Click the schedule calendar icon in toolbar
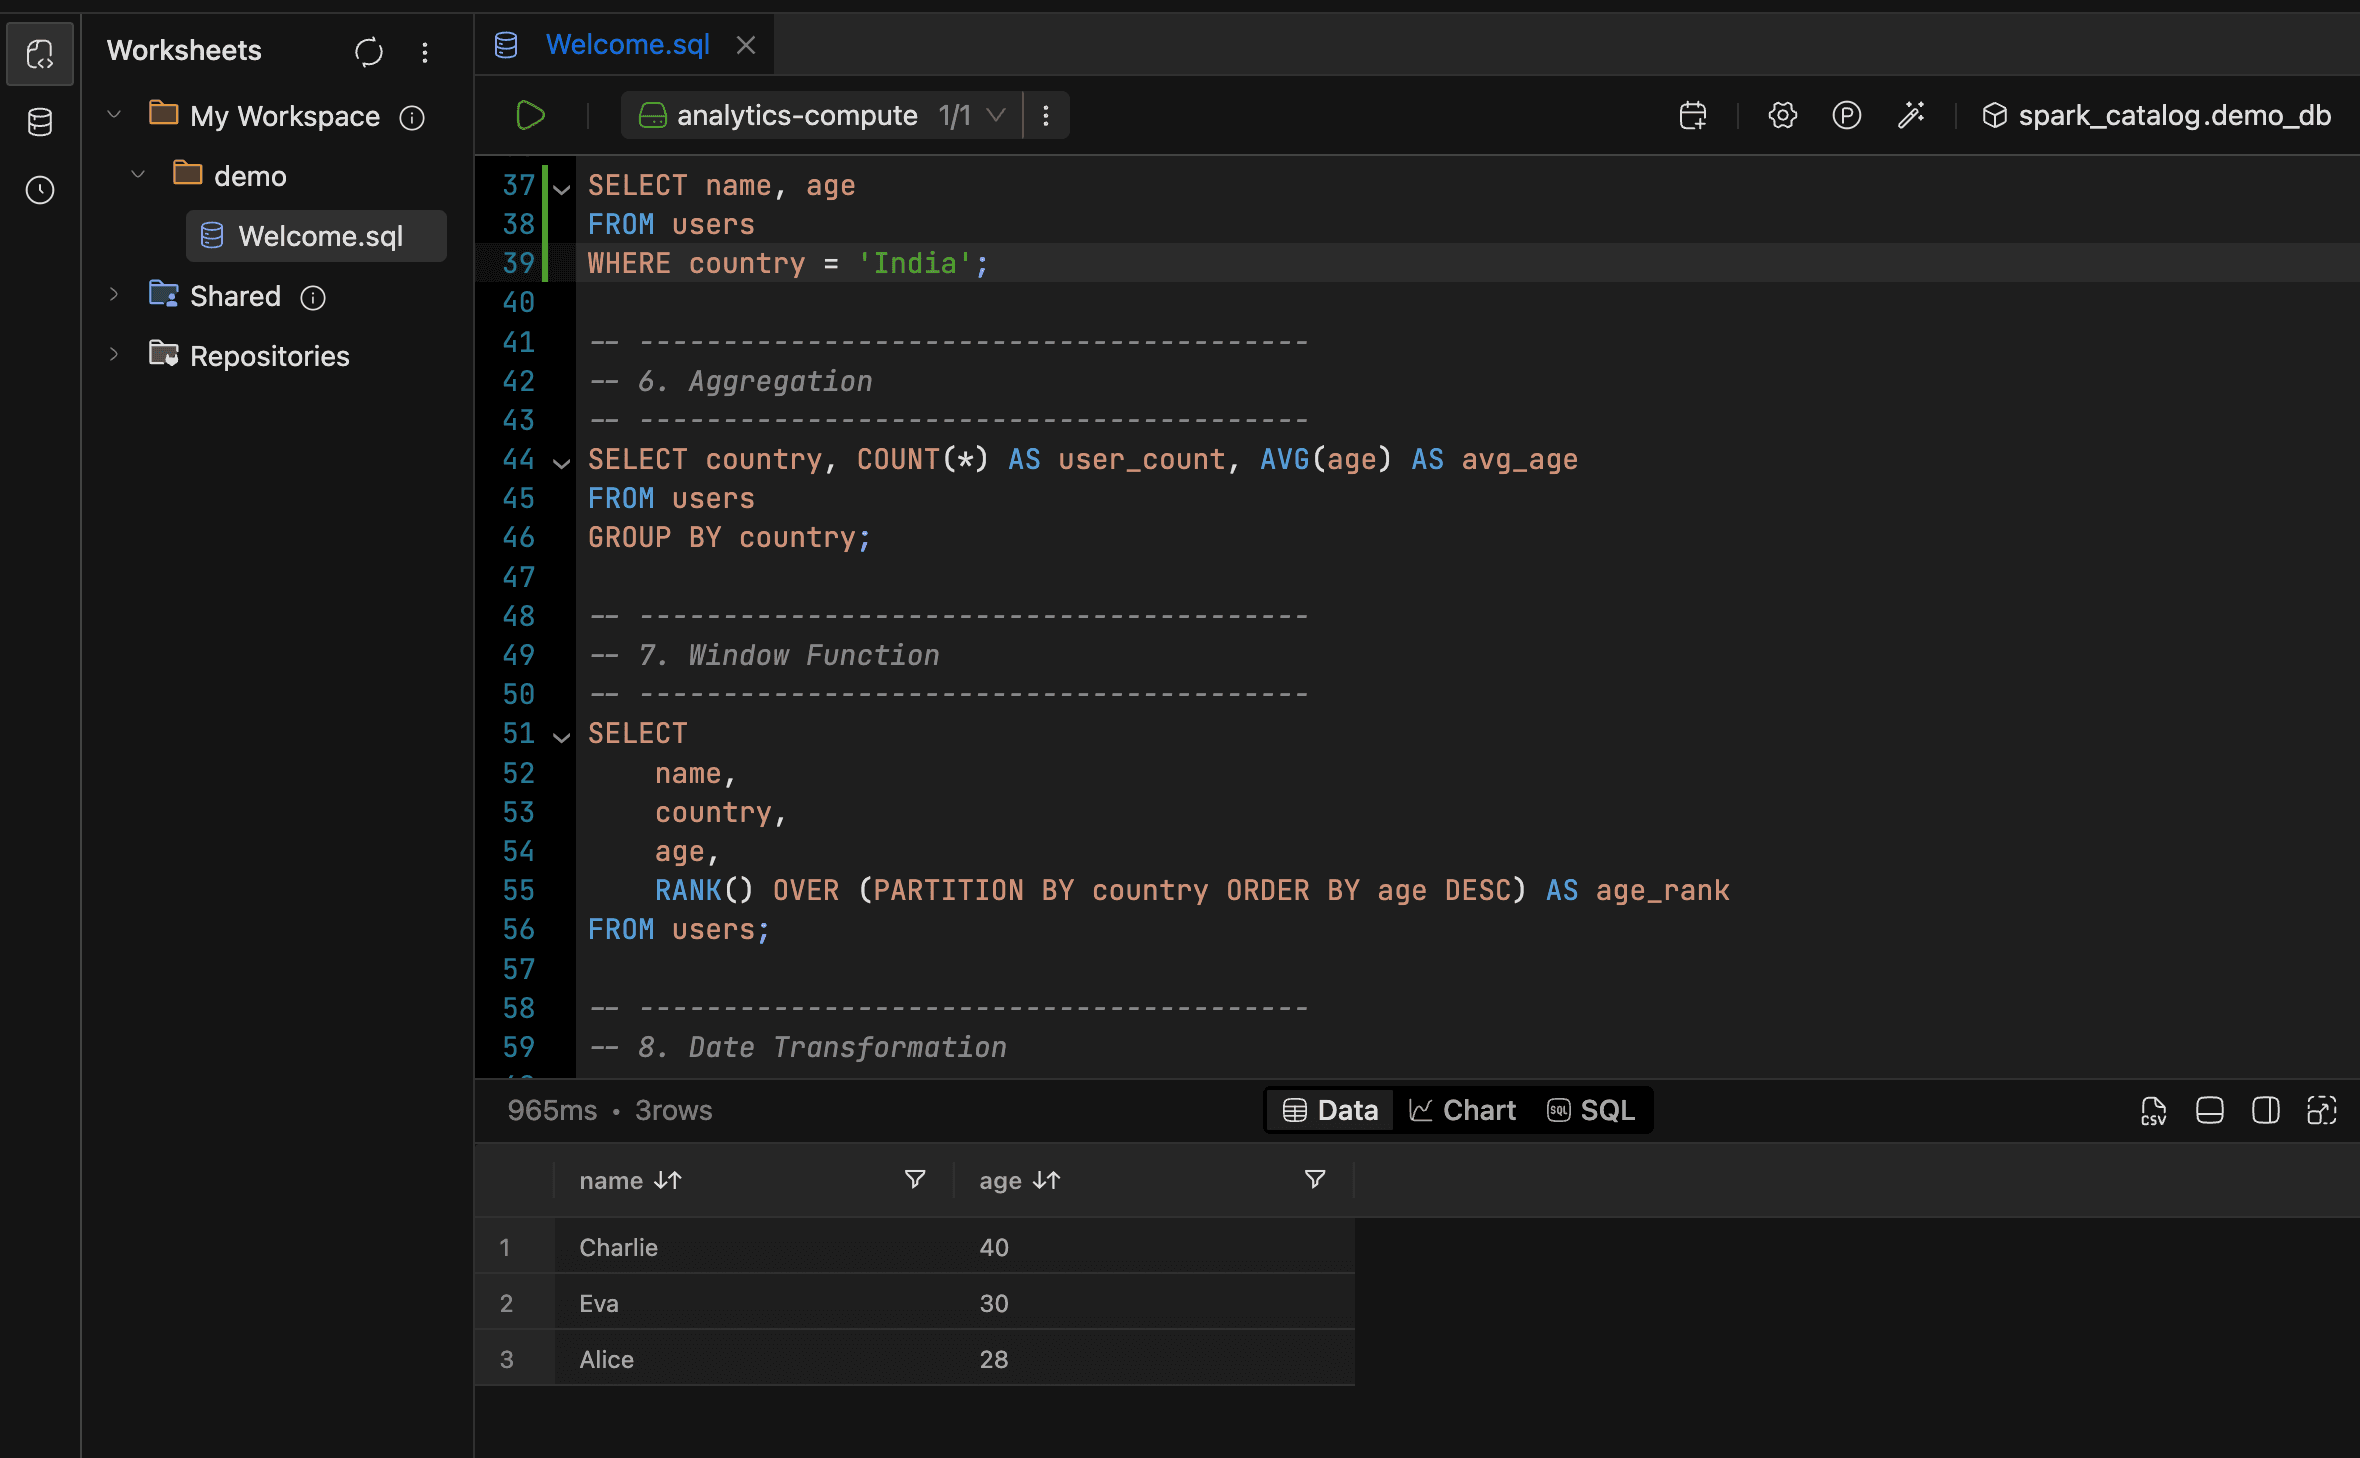The height and width of the screenshot is (1458, 2360). [1692, 115]
